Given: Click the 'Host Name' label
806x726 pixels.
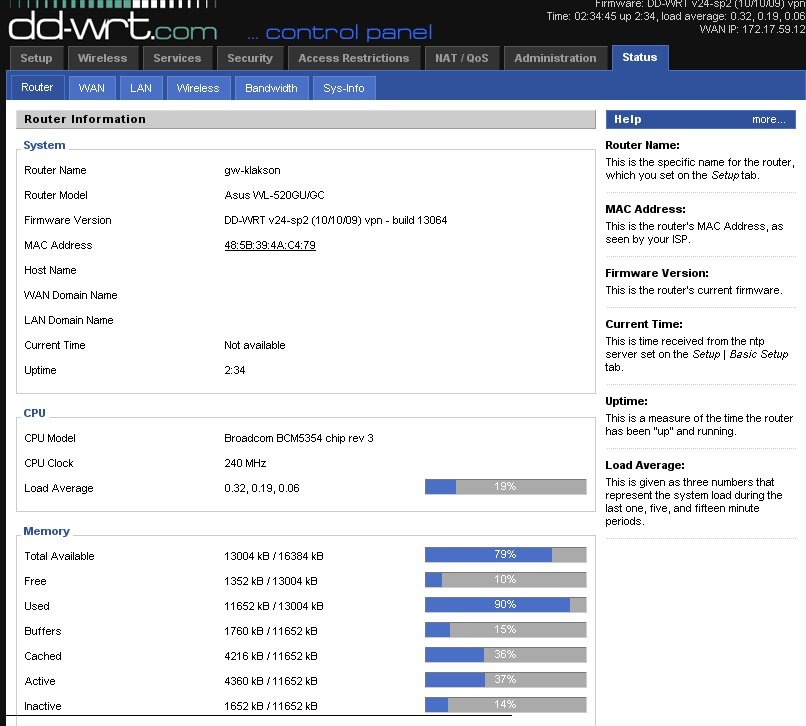Looking at the screenshot, I should [x=50, y=270].
